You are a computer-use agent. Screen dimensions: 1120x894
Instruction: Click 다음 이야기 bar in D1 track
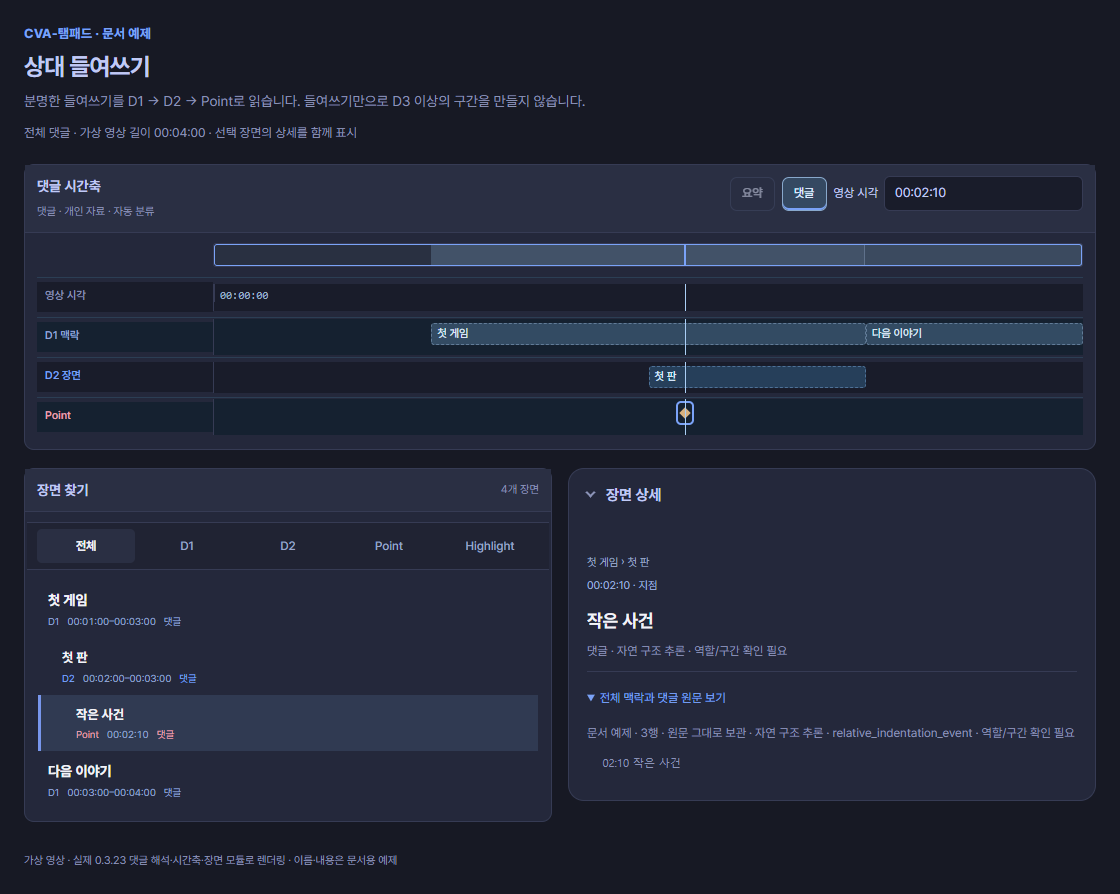[x=974, y=333]
